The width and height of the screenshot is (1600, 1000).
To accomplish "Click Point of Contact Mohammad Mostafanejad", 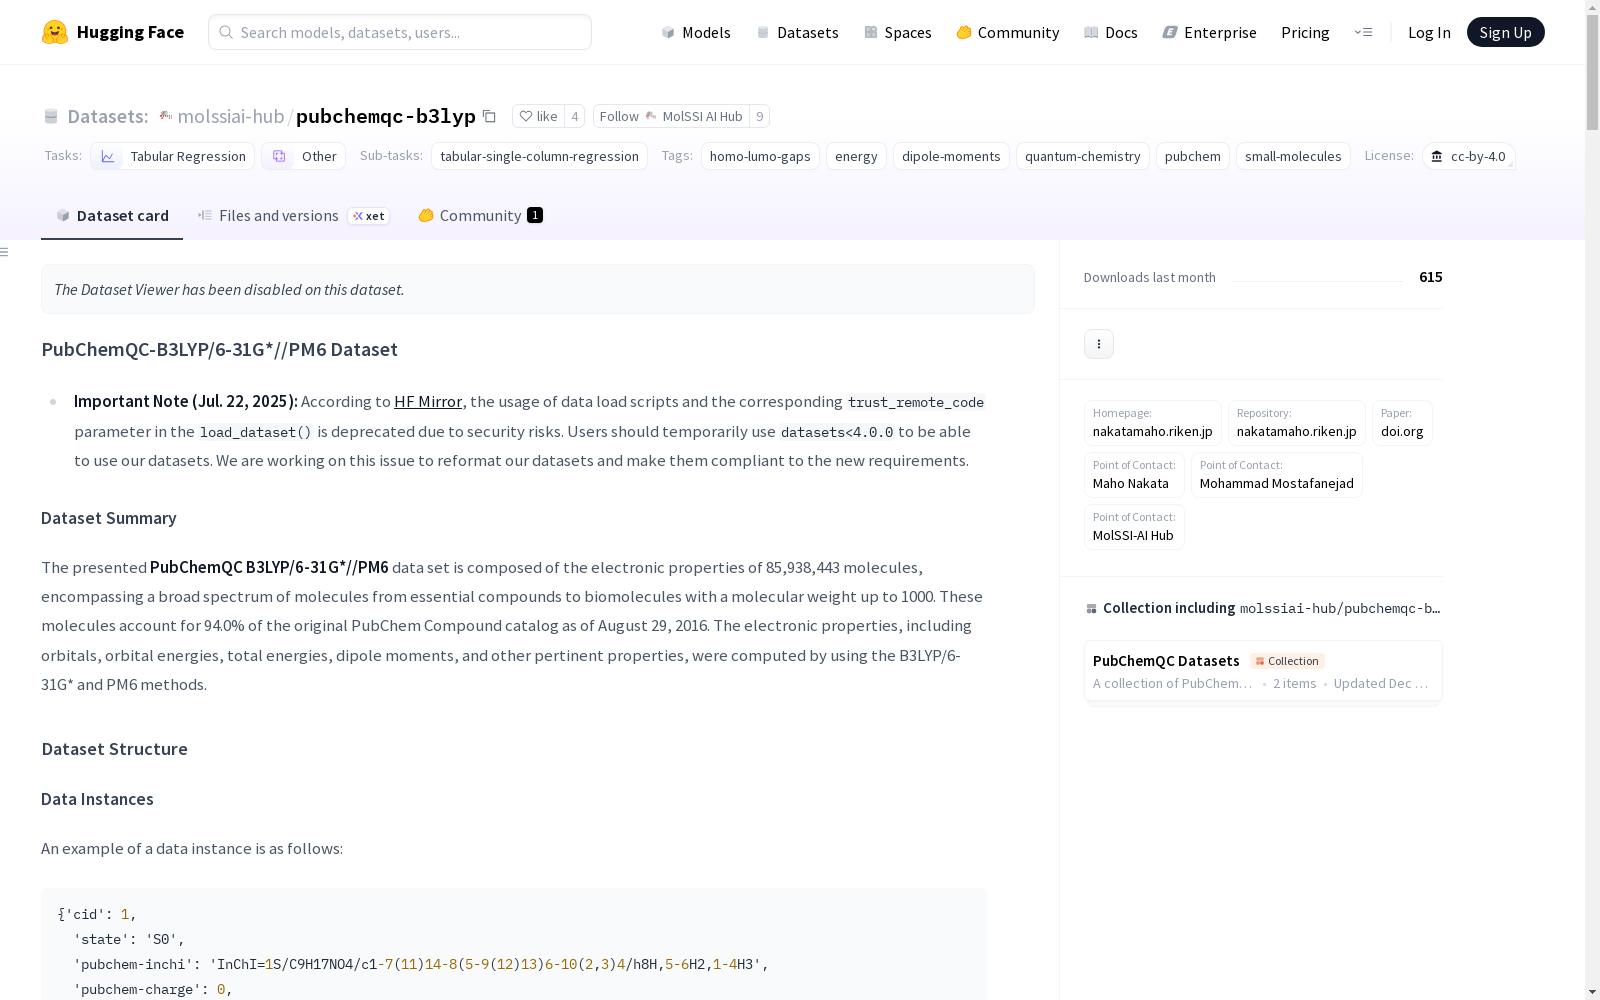I will pos(1277,475).
